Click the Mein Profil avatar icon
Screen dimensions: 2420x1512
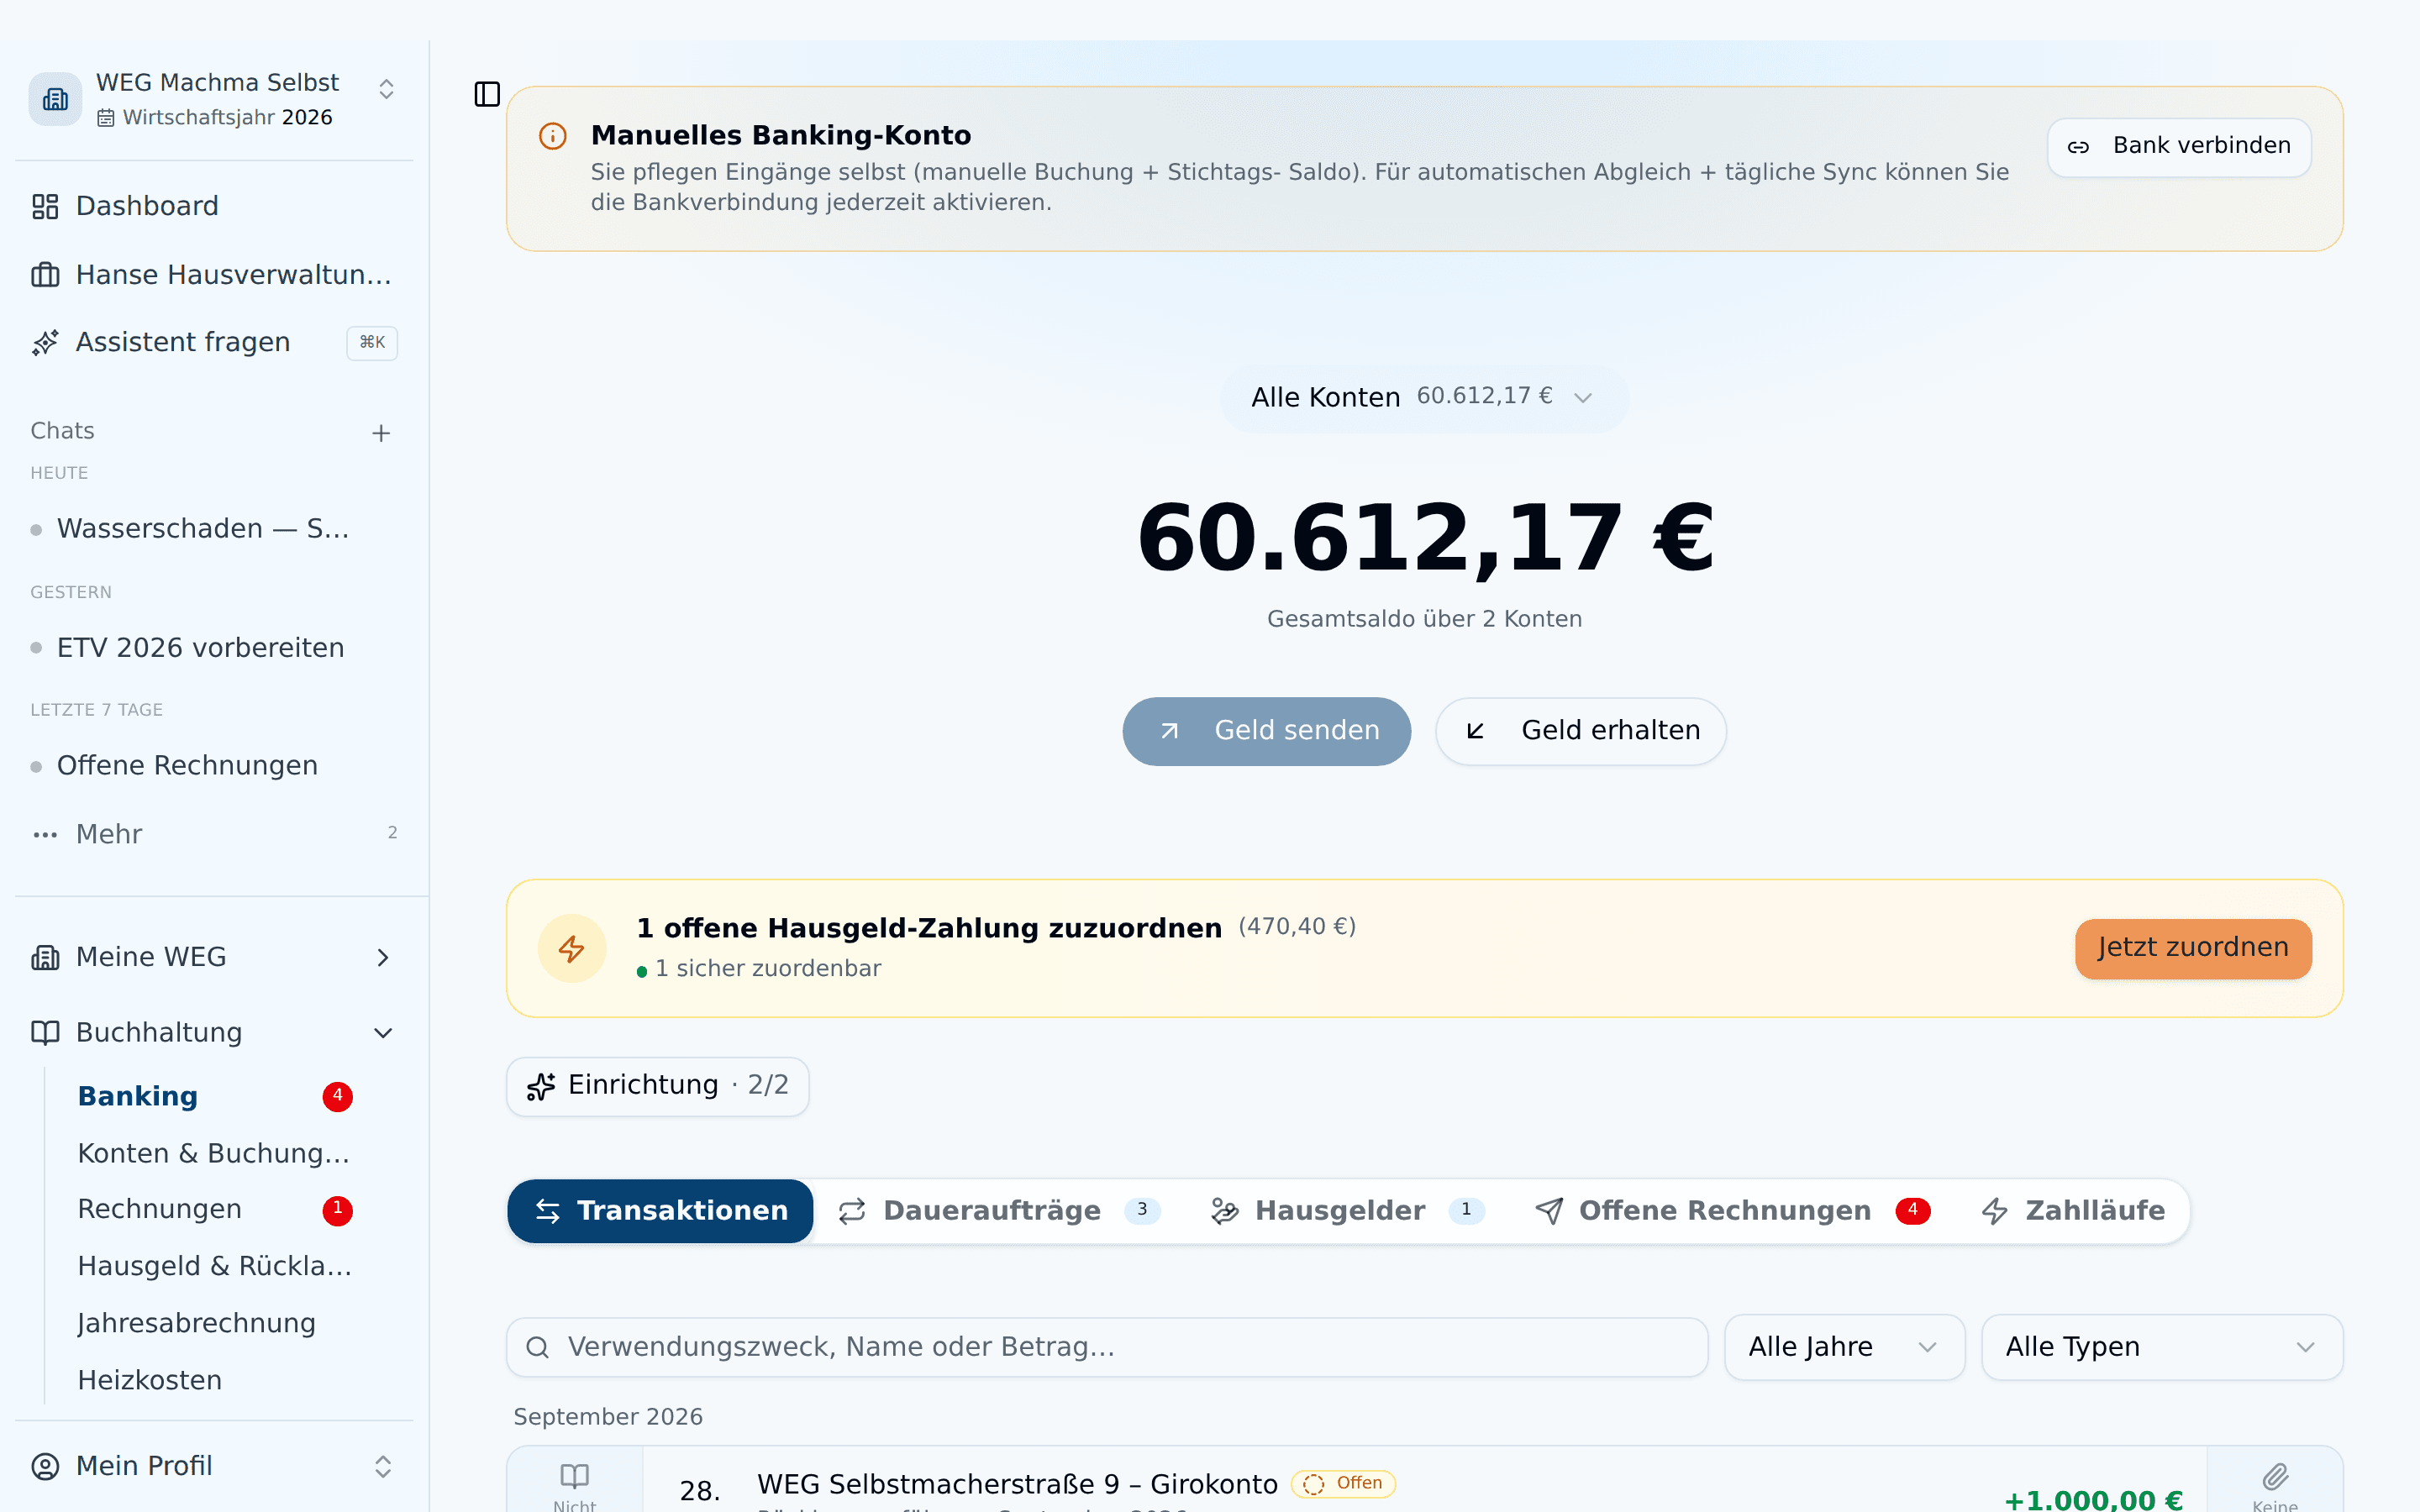coord(45,1466)
